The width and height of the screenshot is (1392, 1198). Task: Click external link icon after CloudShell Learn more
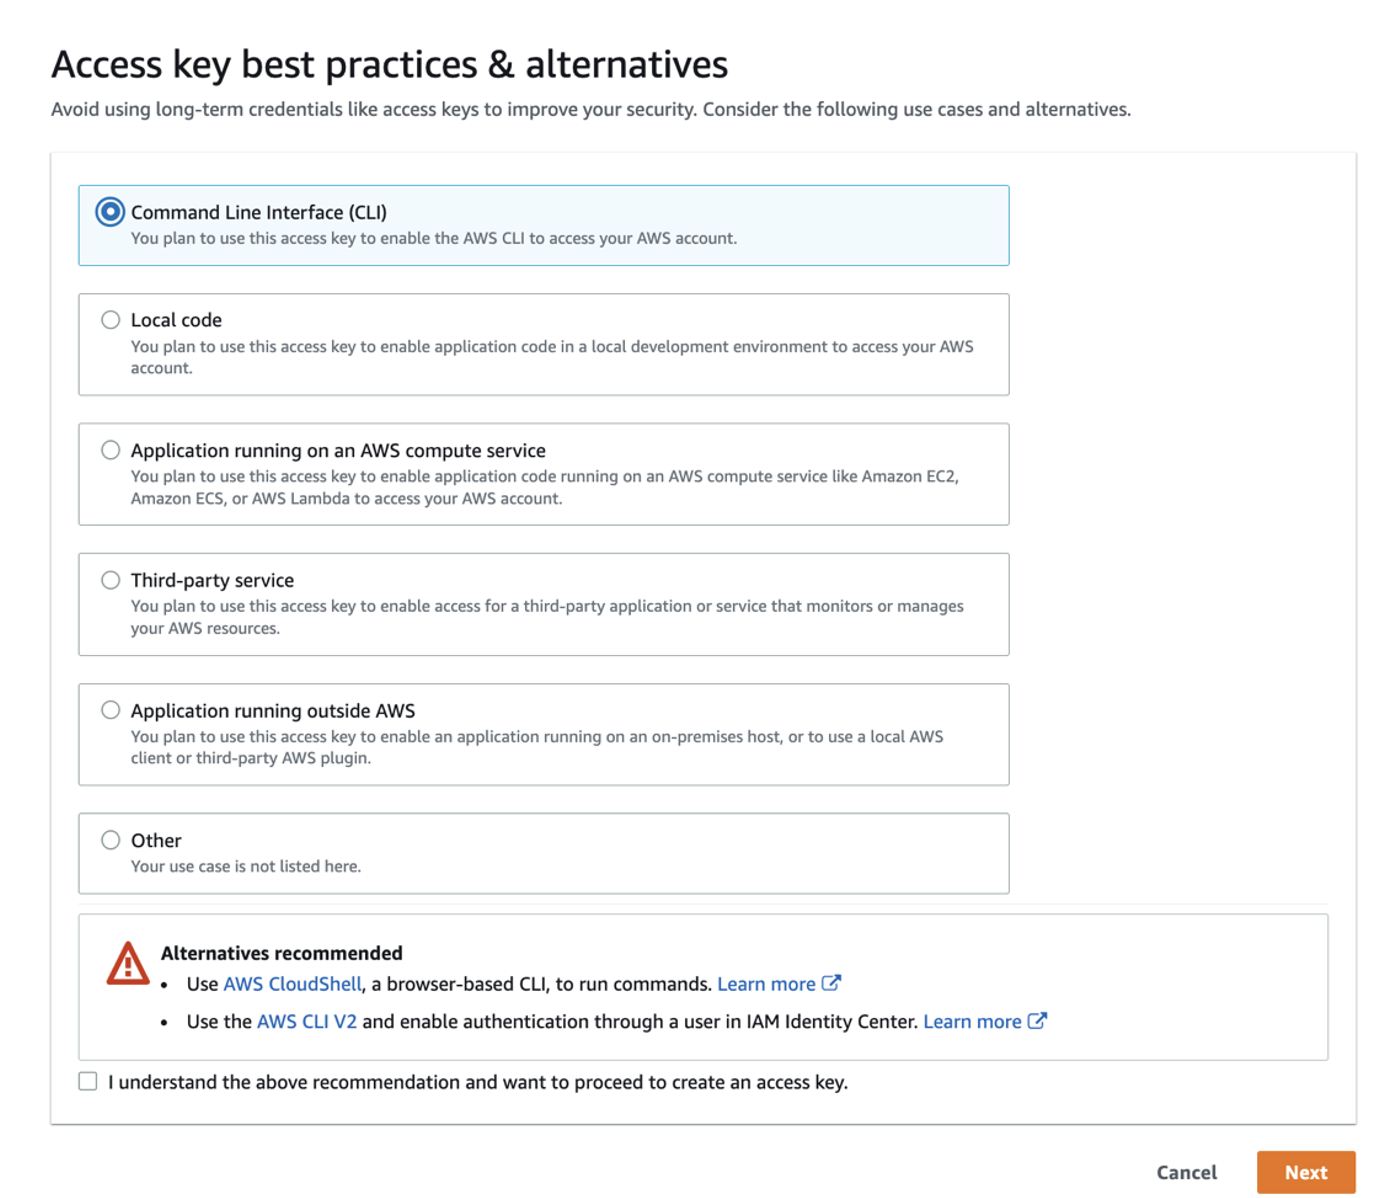point(831,983)
